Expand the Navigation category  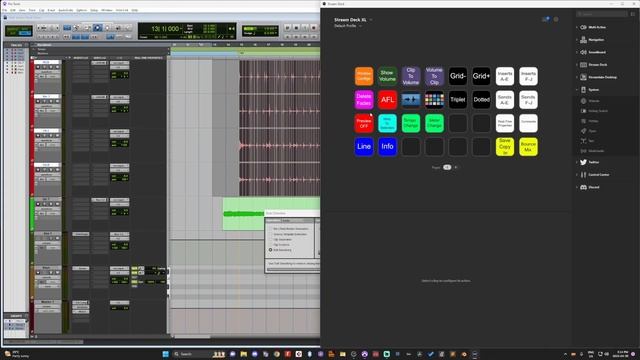(x=593, y=40)
